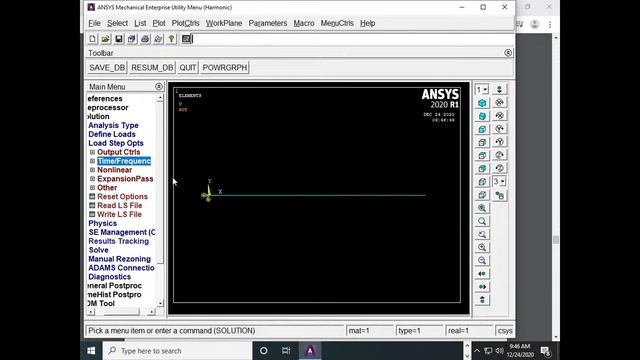The image size is (640, 360).
Task: Click the Save Analysis floppy icon
Action: 118,39
